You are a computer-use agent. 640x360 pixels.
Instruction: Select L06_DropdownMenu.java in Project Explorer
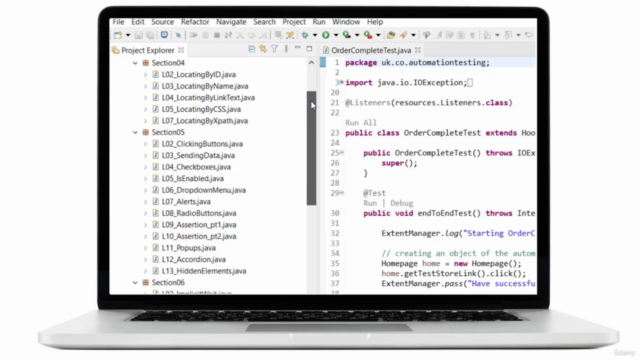(x=203, y=190)
